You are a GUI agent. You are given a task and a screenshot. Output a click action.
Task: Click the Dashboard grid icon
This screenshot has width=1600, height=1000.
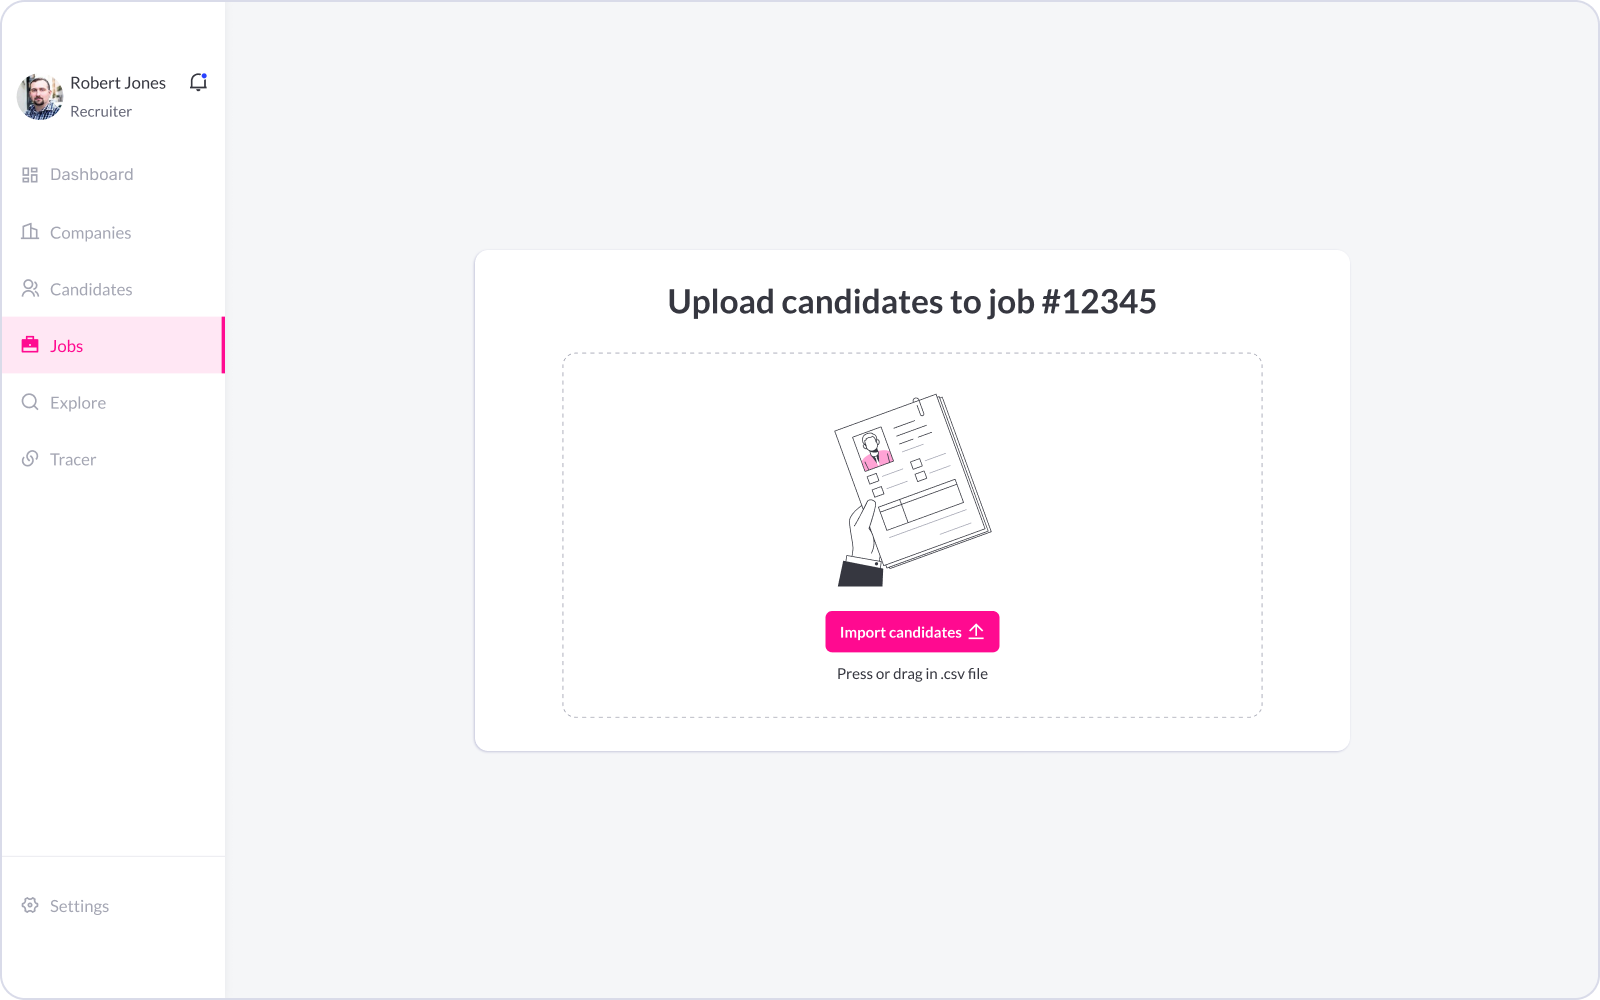(x=30, y=175)
